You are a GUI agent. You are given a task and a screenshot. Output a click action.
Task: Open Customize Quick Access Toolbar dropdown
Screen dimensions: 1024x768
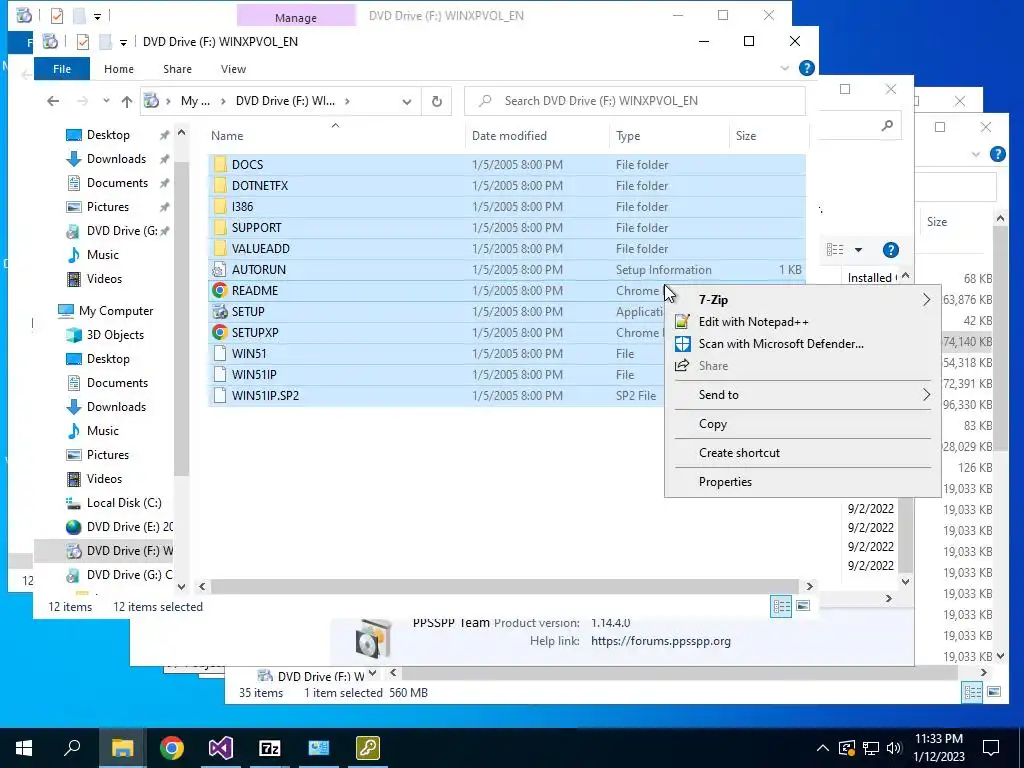pyautogui.click(x=123, y=42)
